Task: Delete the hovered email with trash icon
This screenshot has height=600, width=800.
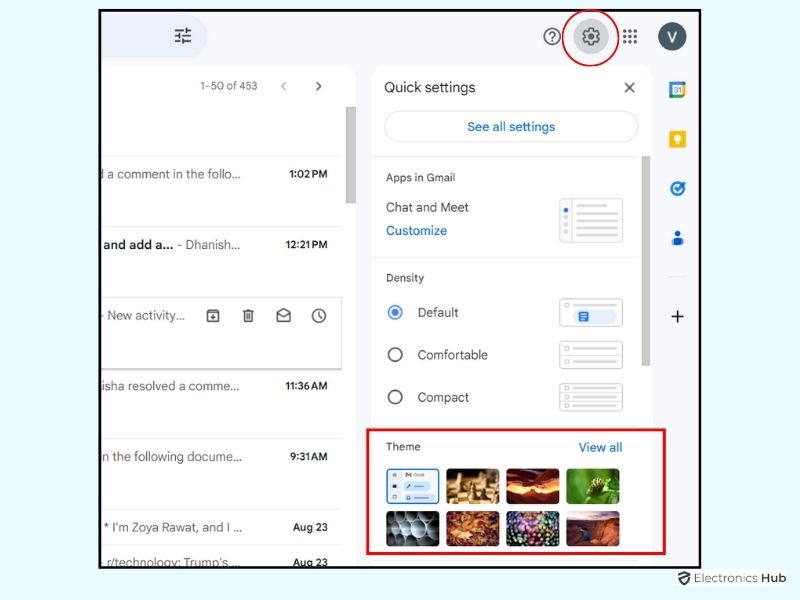Action: pos(248,316)
